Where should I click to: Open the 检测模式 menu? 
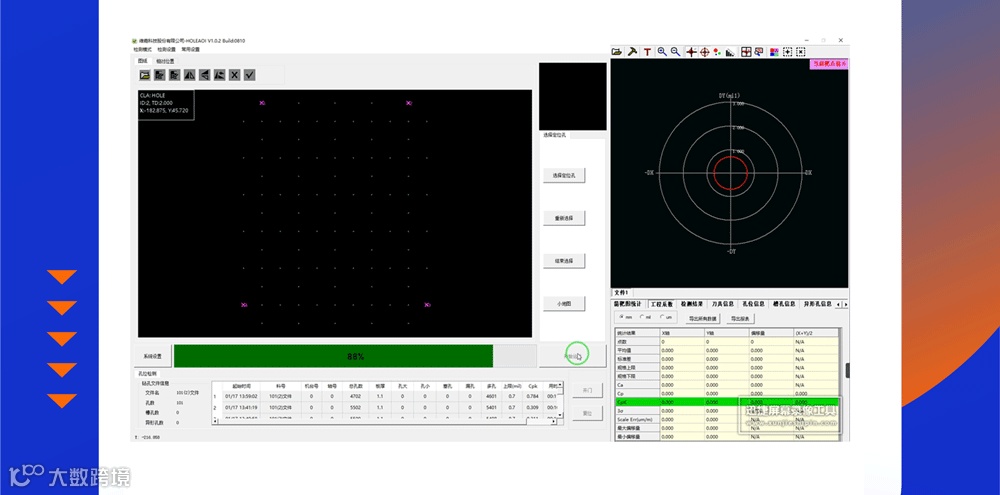142,49
